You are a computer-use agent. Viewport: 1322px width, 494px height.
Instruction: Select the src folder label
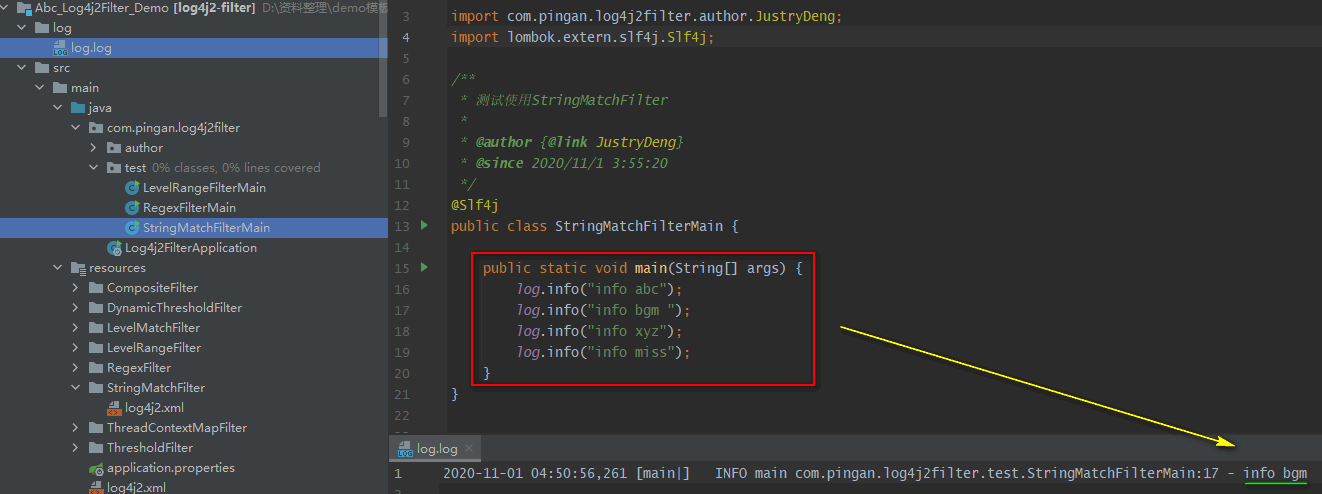point(62,68)
